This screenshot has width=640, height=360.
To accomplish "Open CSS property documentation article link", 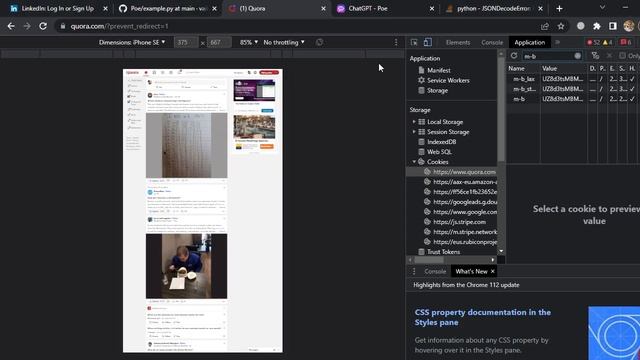I will (x=482, y=317).
